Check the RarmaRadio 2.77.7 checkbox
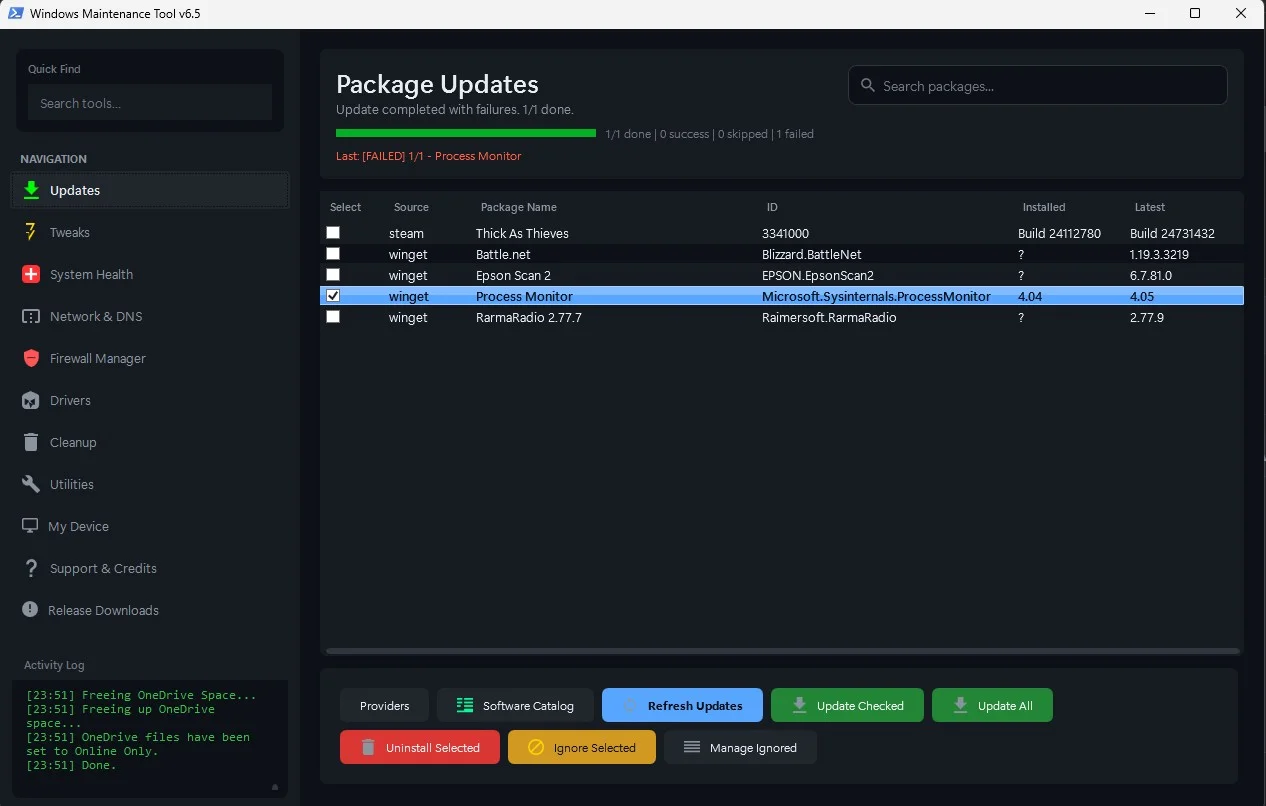The height and width of the screenshot is (806, 1266). point(333,317)
